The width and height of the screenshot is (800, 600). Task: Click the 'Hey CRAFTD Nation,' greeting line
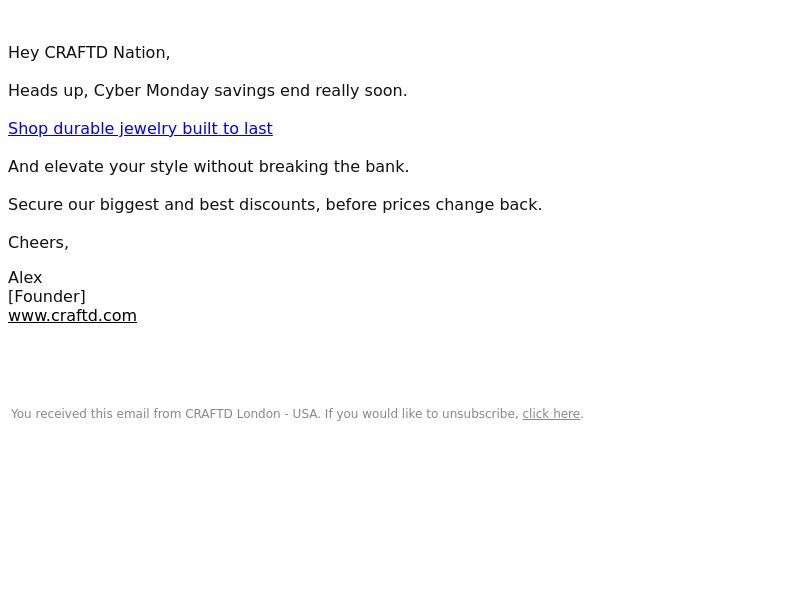89,53
